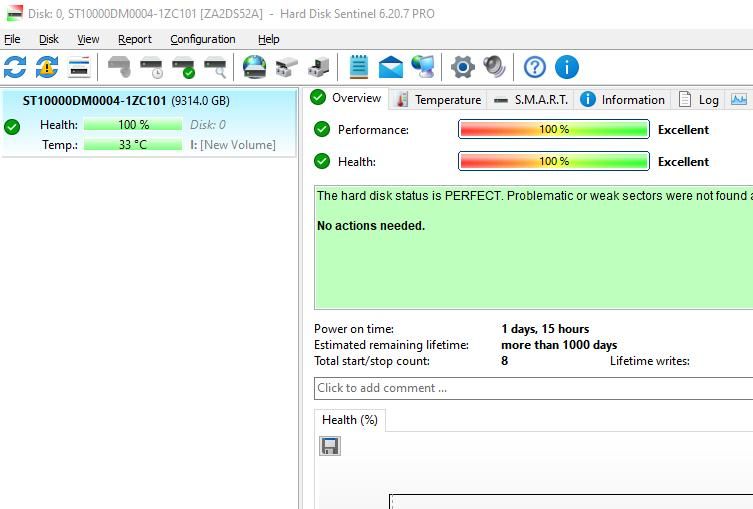The height and width of the screenshot is (509, 753).
Task: Click the blue notepad report icon
Action: (359, 67)
